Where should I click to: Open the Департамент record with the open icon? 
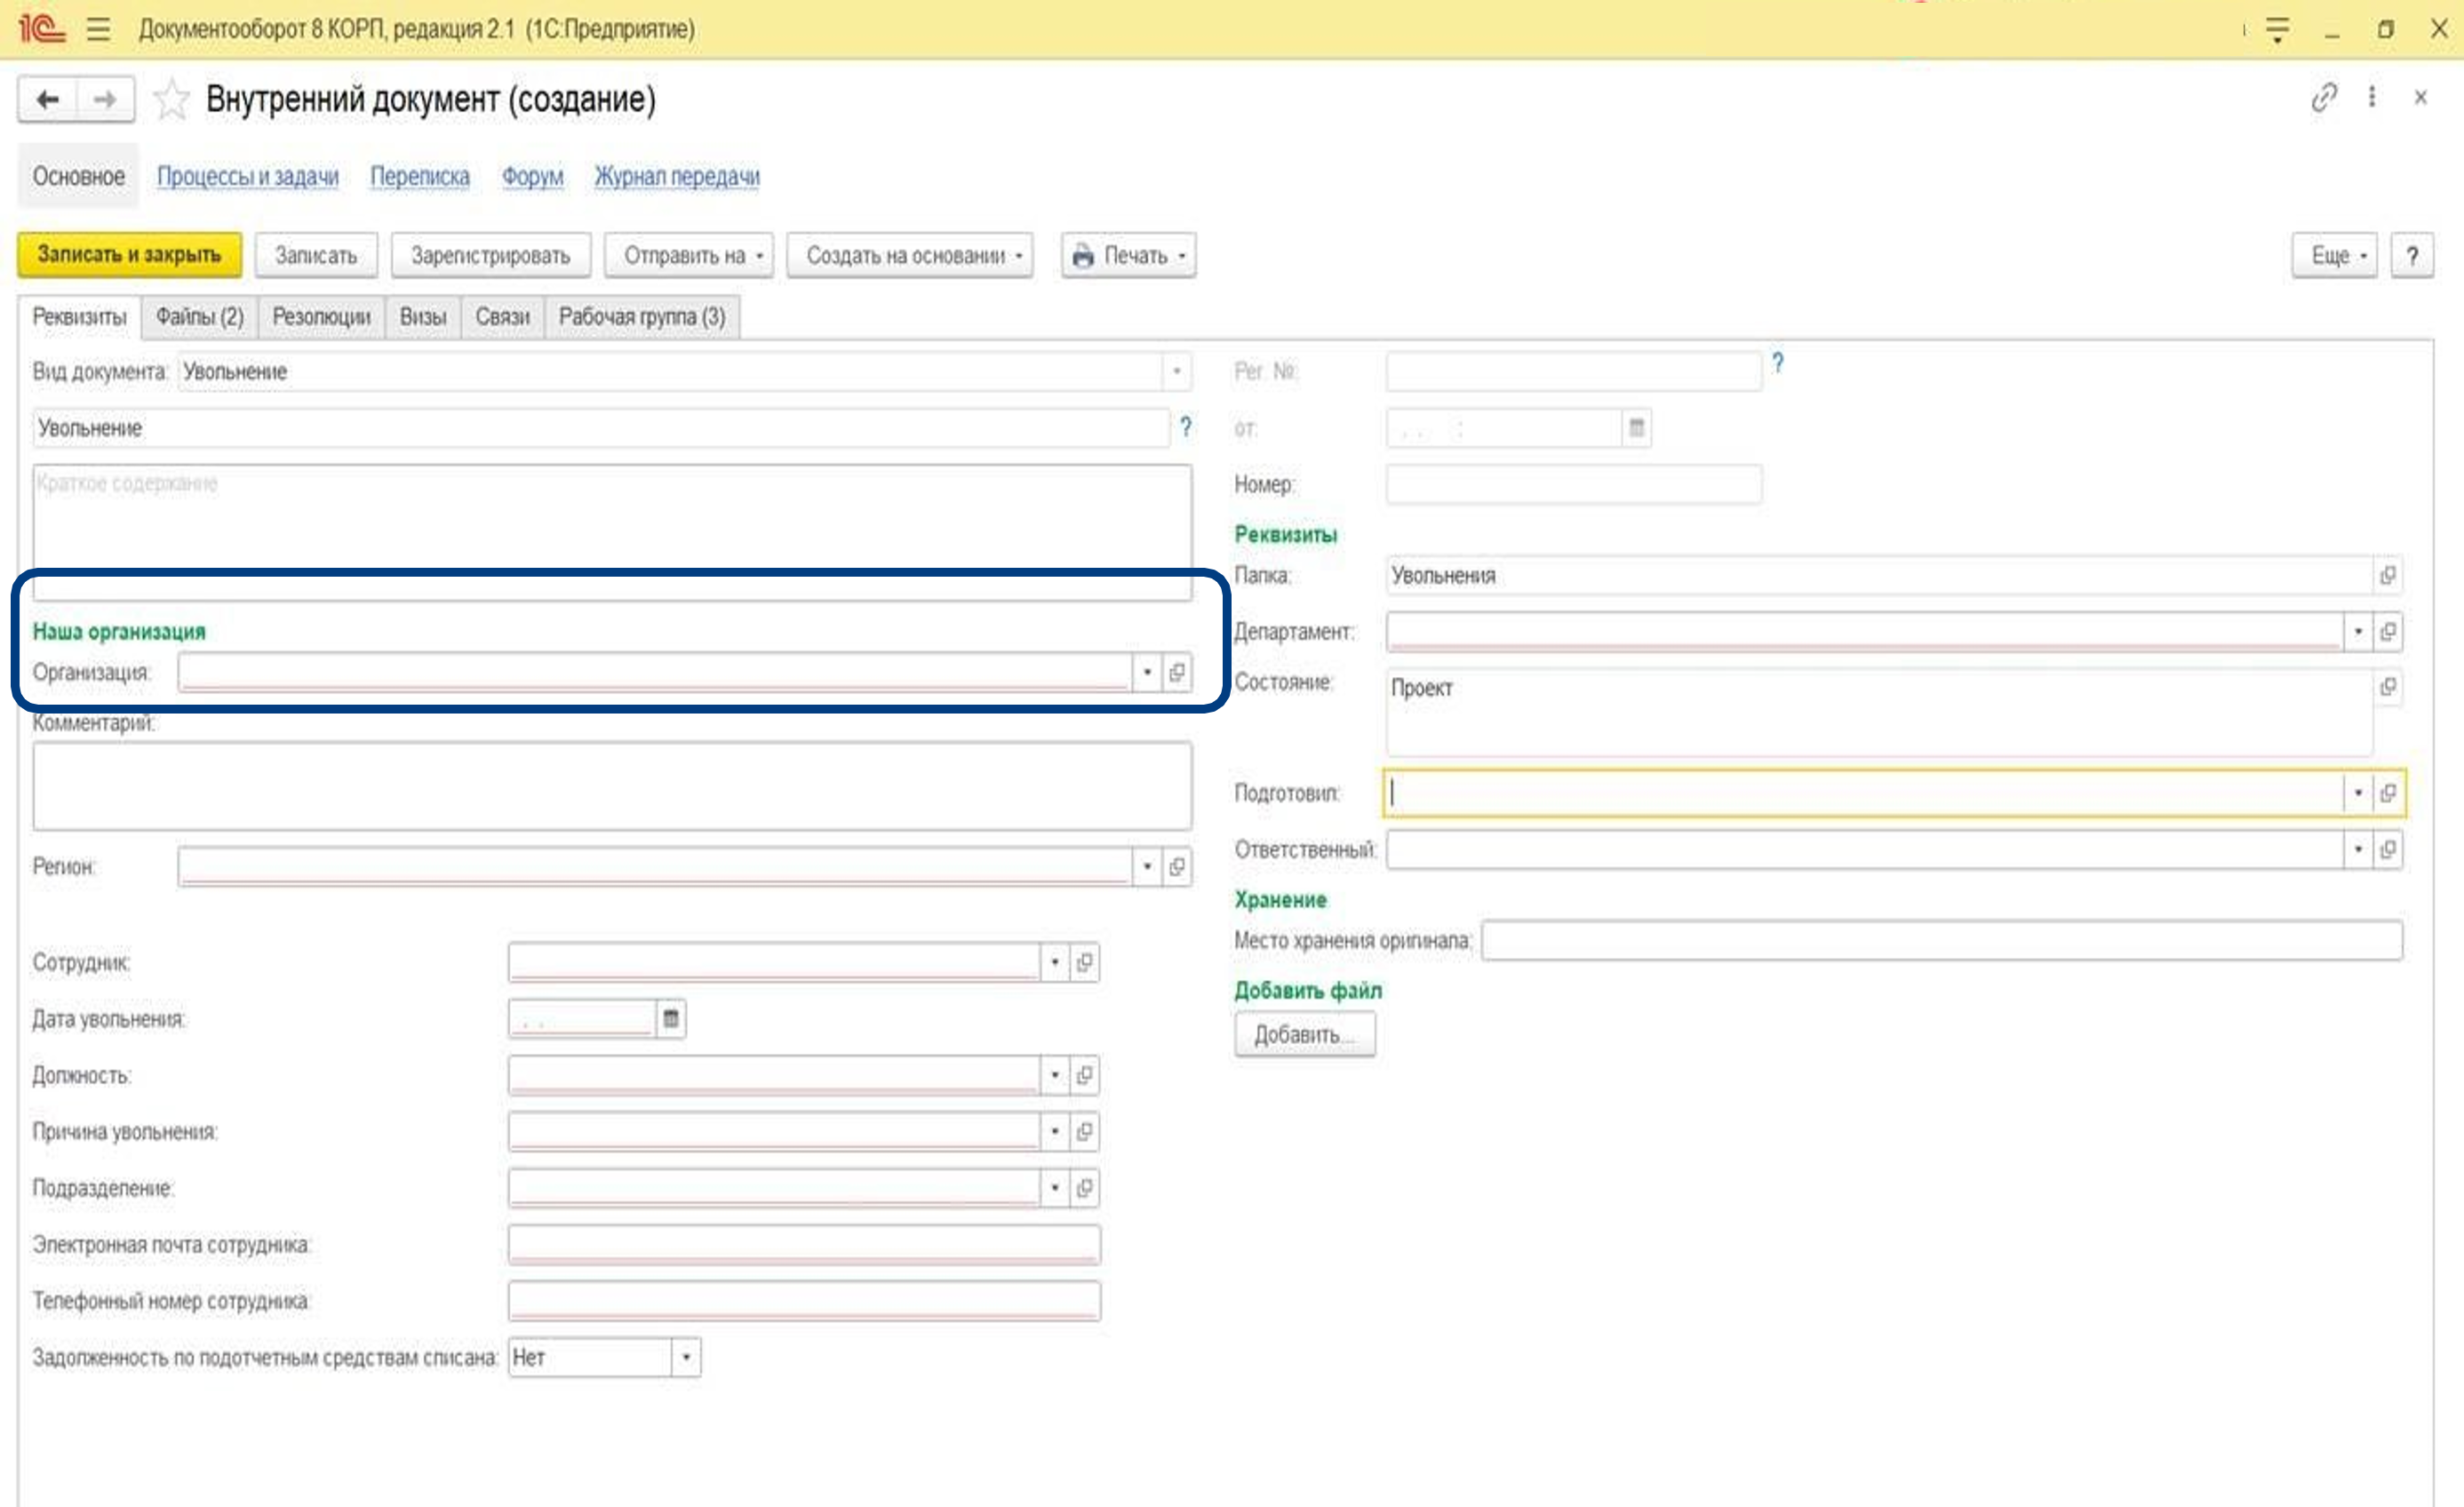coord(2388,631)
